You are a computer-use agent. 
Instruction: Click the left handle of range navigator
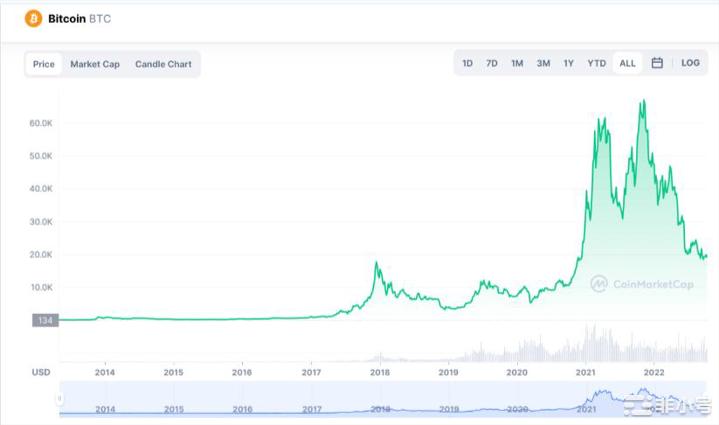(61, 400)
